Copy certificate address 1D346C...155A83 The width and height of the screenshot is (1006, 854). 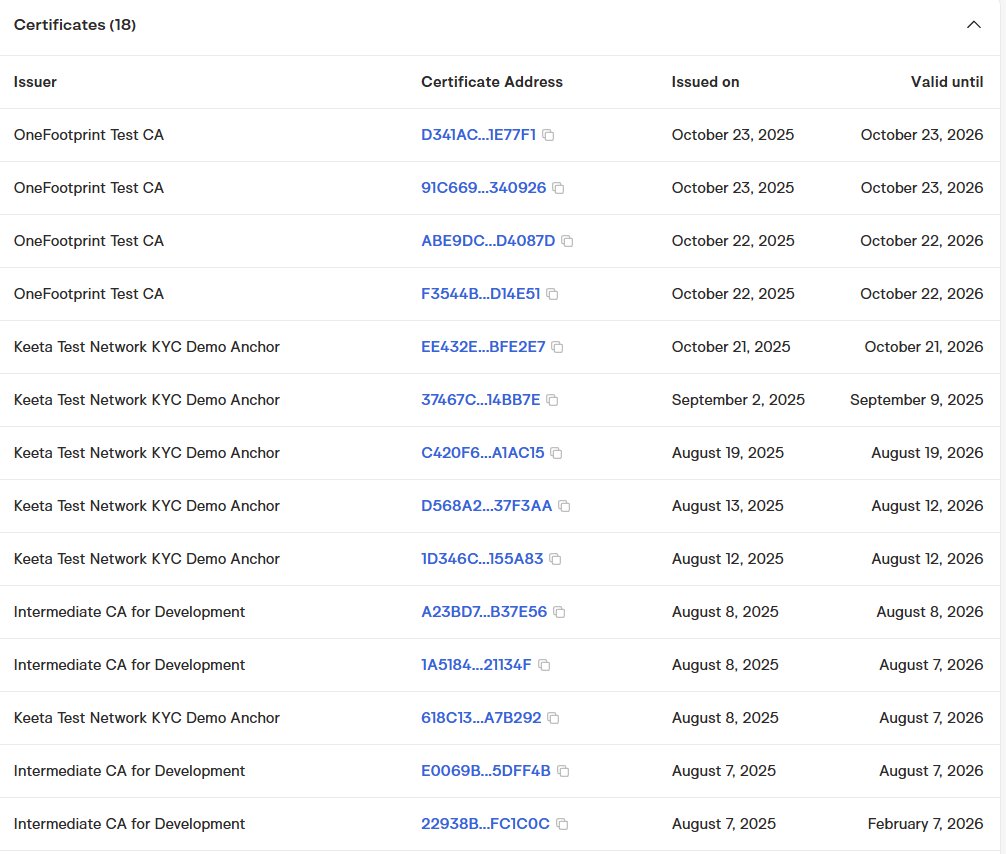556,559
